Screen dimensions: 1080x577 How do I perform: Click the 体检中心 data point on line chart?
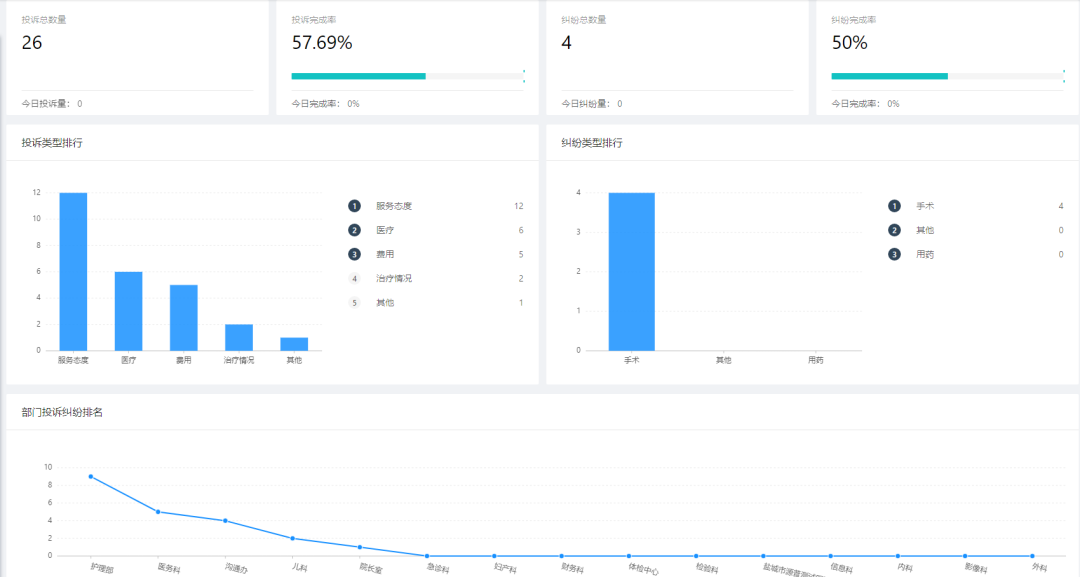(629, 556)
